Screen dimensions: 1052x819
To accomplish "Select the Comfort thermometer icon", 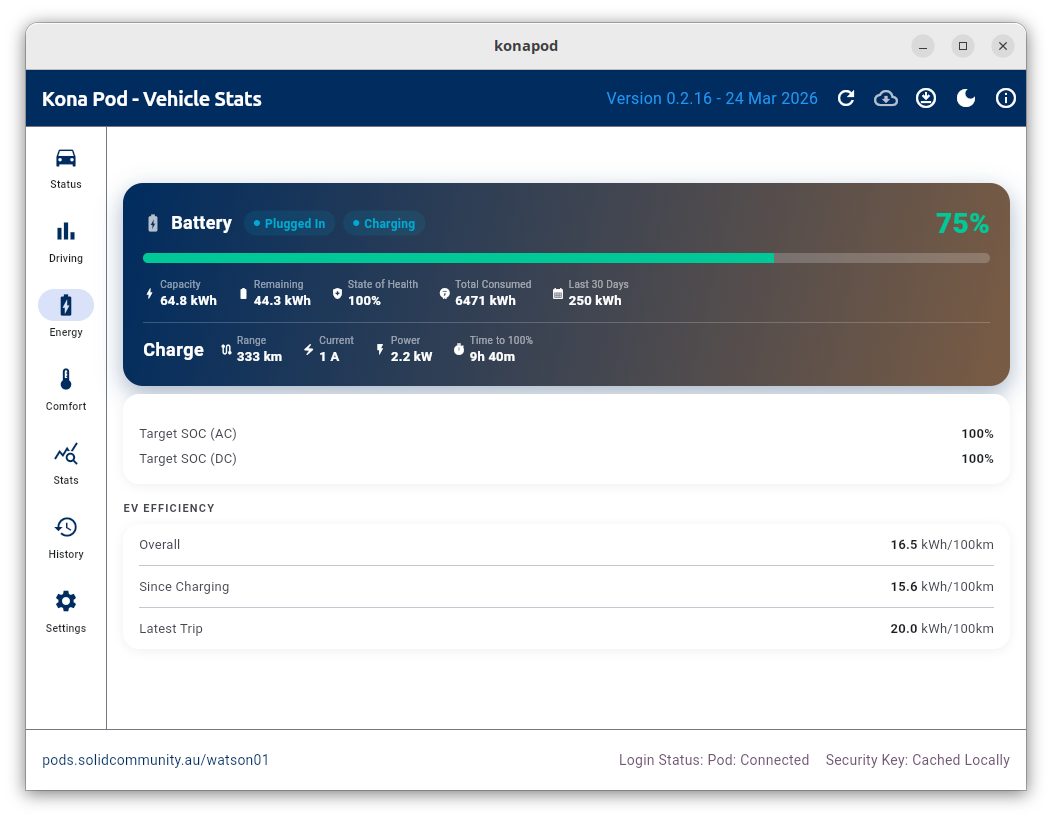I will [x=65, y=379].
